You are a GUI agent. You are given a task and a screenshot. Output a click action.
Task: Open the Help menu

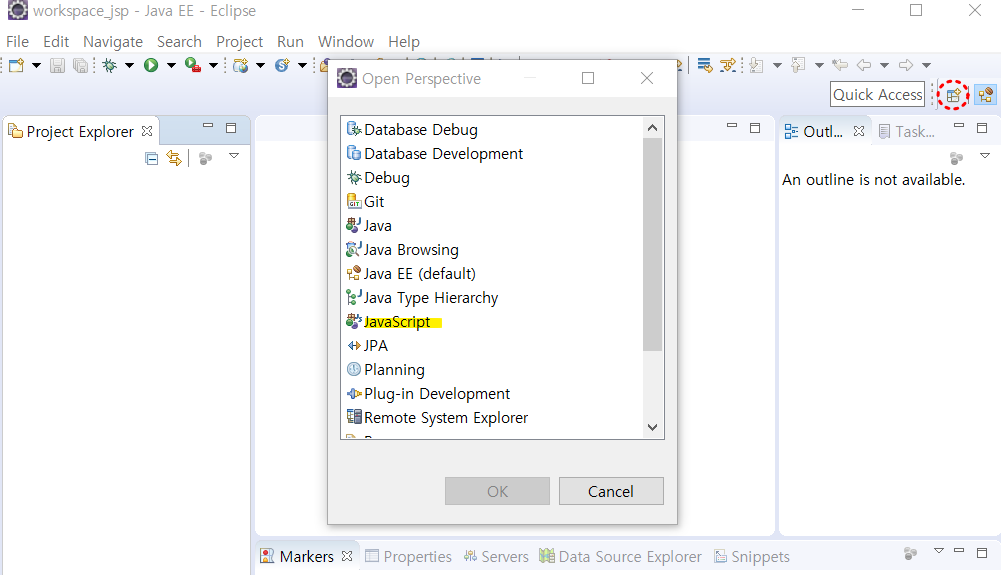[404, 41]
